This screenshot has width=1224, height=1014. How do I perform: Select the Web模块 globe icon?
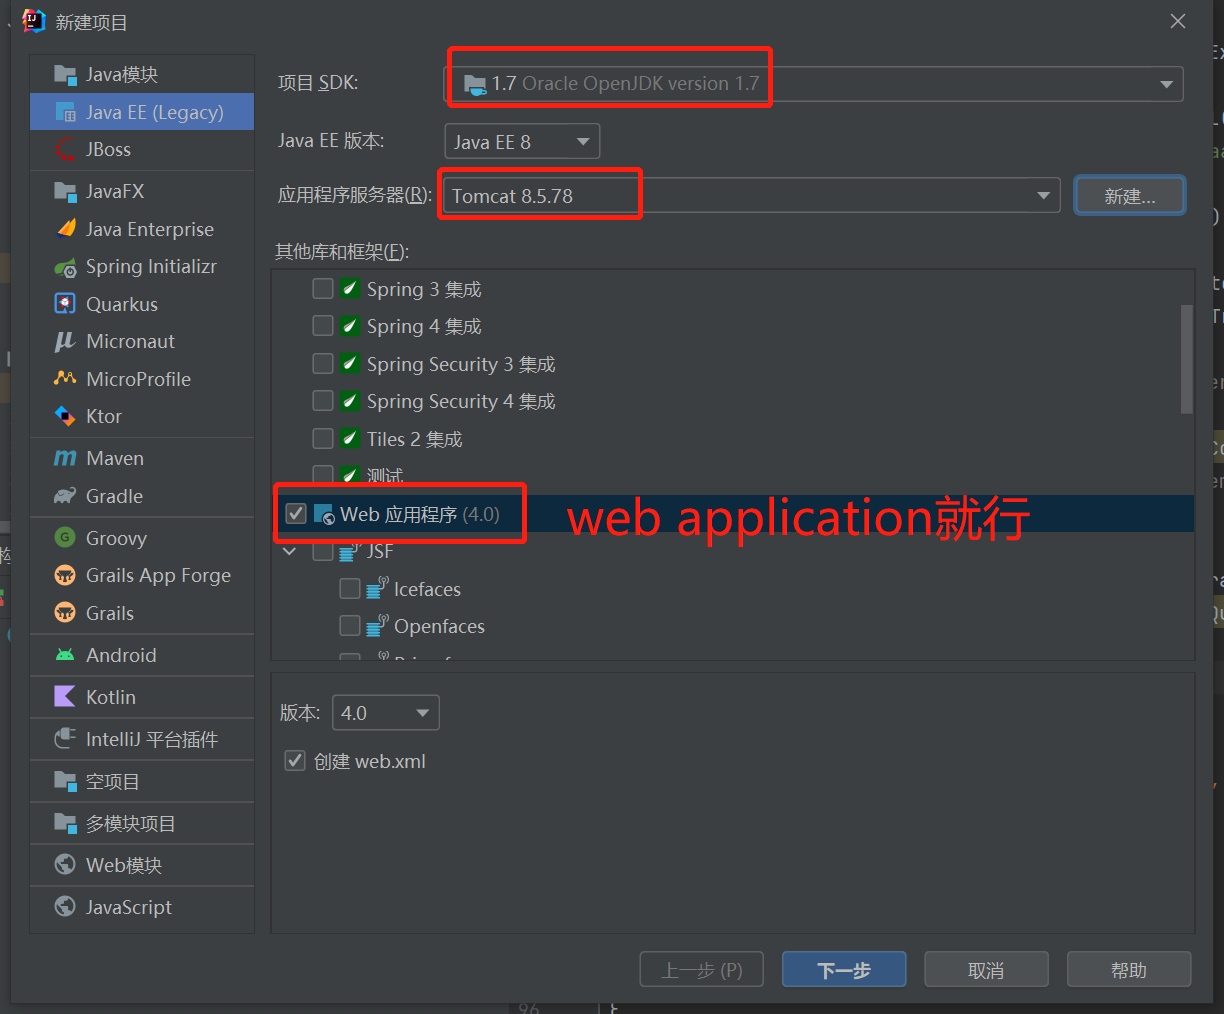pos(65,865)
